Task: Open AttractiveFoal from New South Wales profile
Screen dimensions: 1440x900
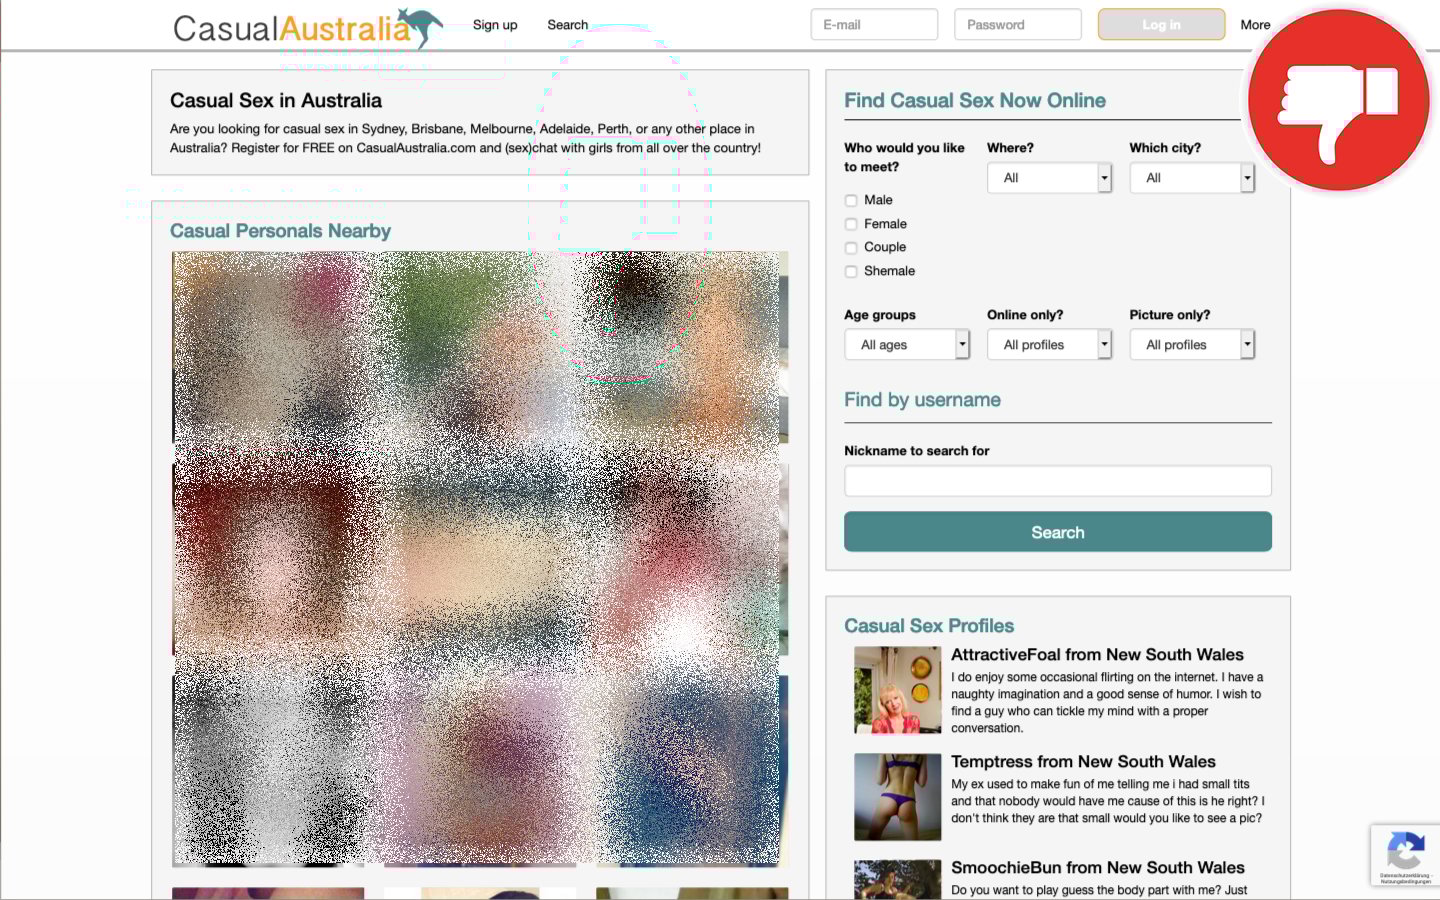Action: pyautogui.click(x=1097, y=655)
